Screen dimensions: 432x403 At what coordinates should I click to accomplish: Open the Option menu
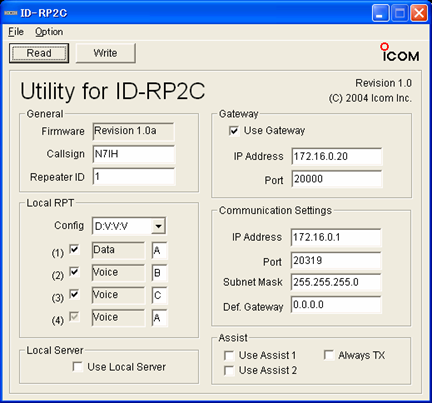point(49,32)
